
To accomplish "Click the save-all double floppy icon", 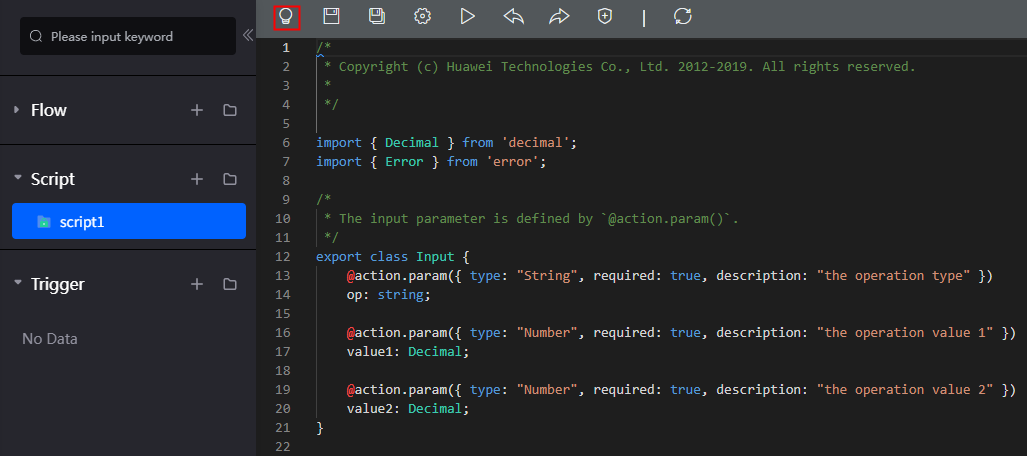I will [377, 16].
